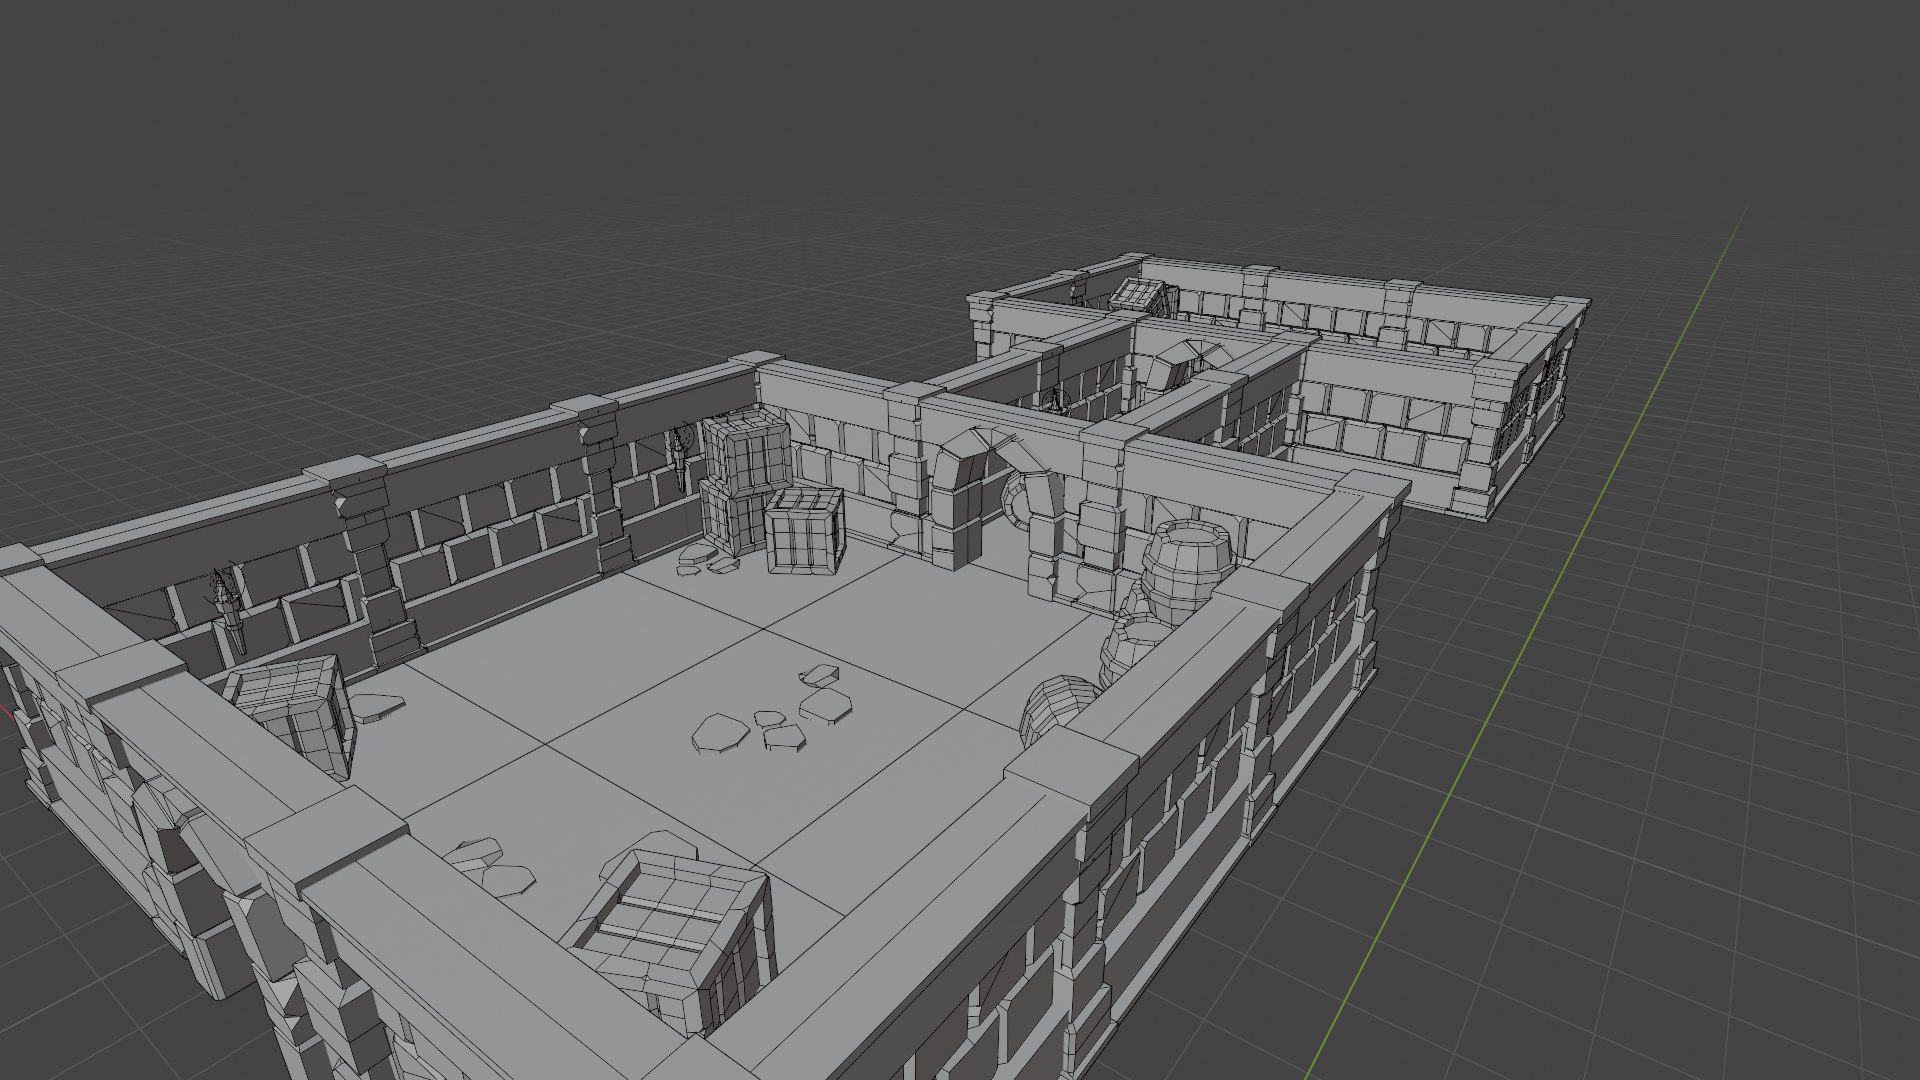This screenshot has height=1080, width=1920.
Task: Select the tilted crate in the far room
Action: [x=1140, y=295]
